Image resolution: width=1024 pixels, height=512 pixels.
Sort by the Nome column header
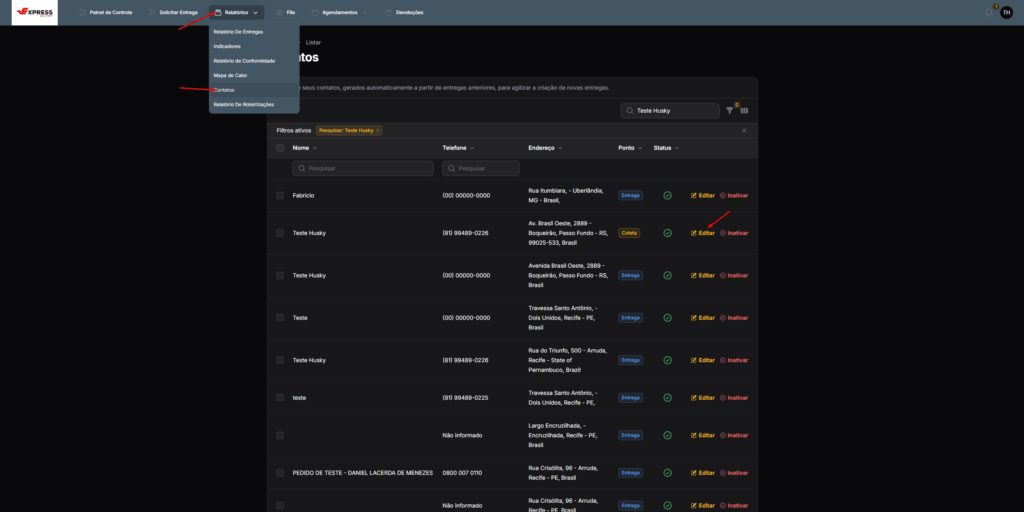click(305, 148)
